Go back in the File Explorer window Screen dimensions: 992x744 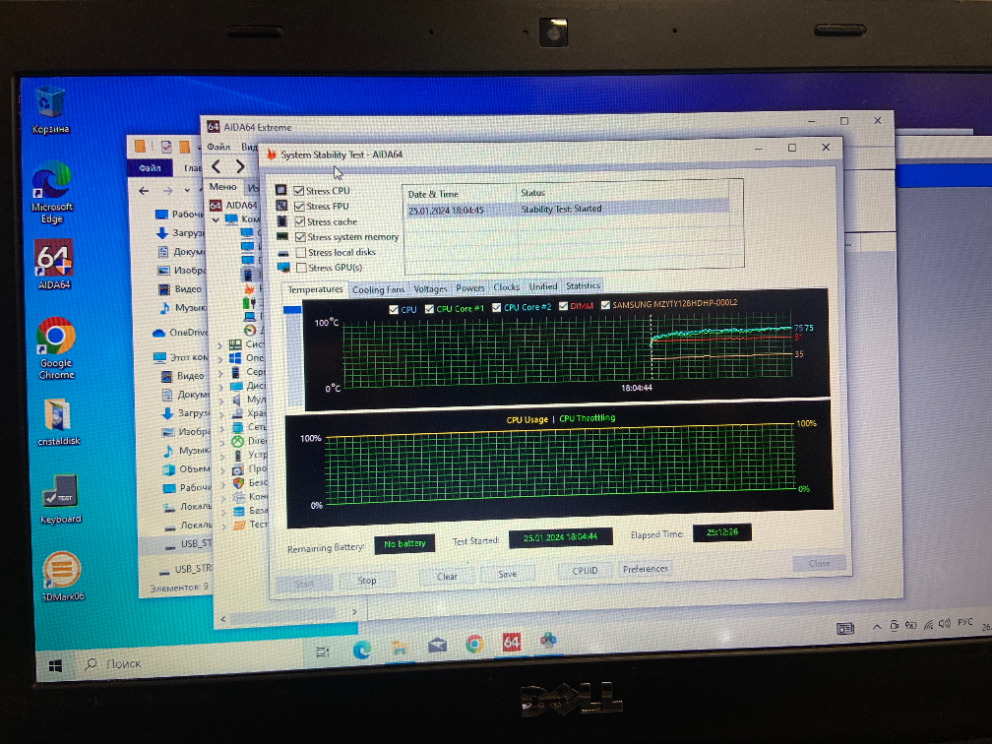[x=144, y=190]
